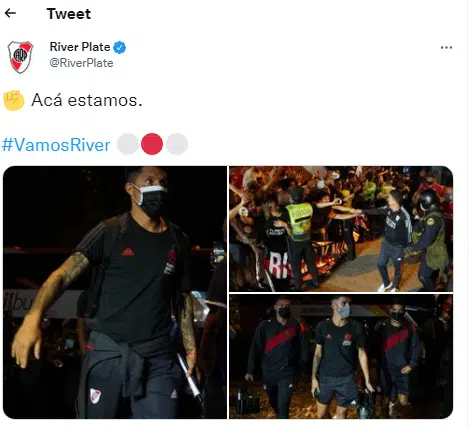The image size is (475, 429).
Task: Open the three-dot more options menu
Action: pos(446,47)
